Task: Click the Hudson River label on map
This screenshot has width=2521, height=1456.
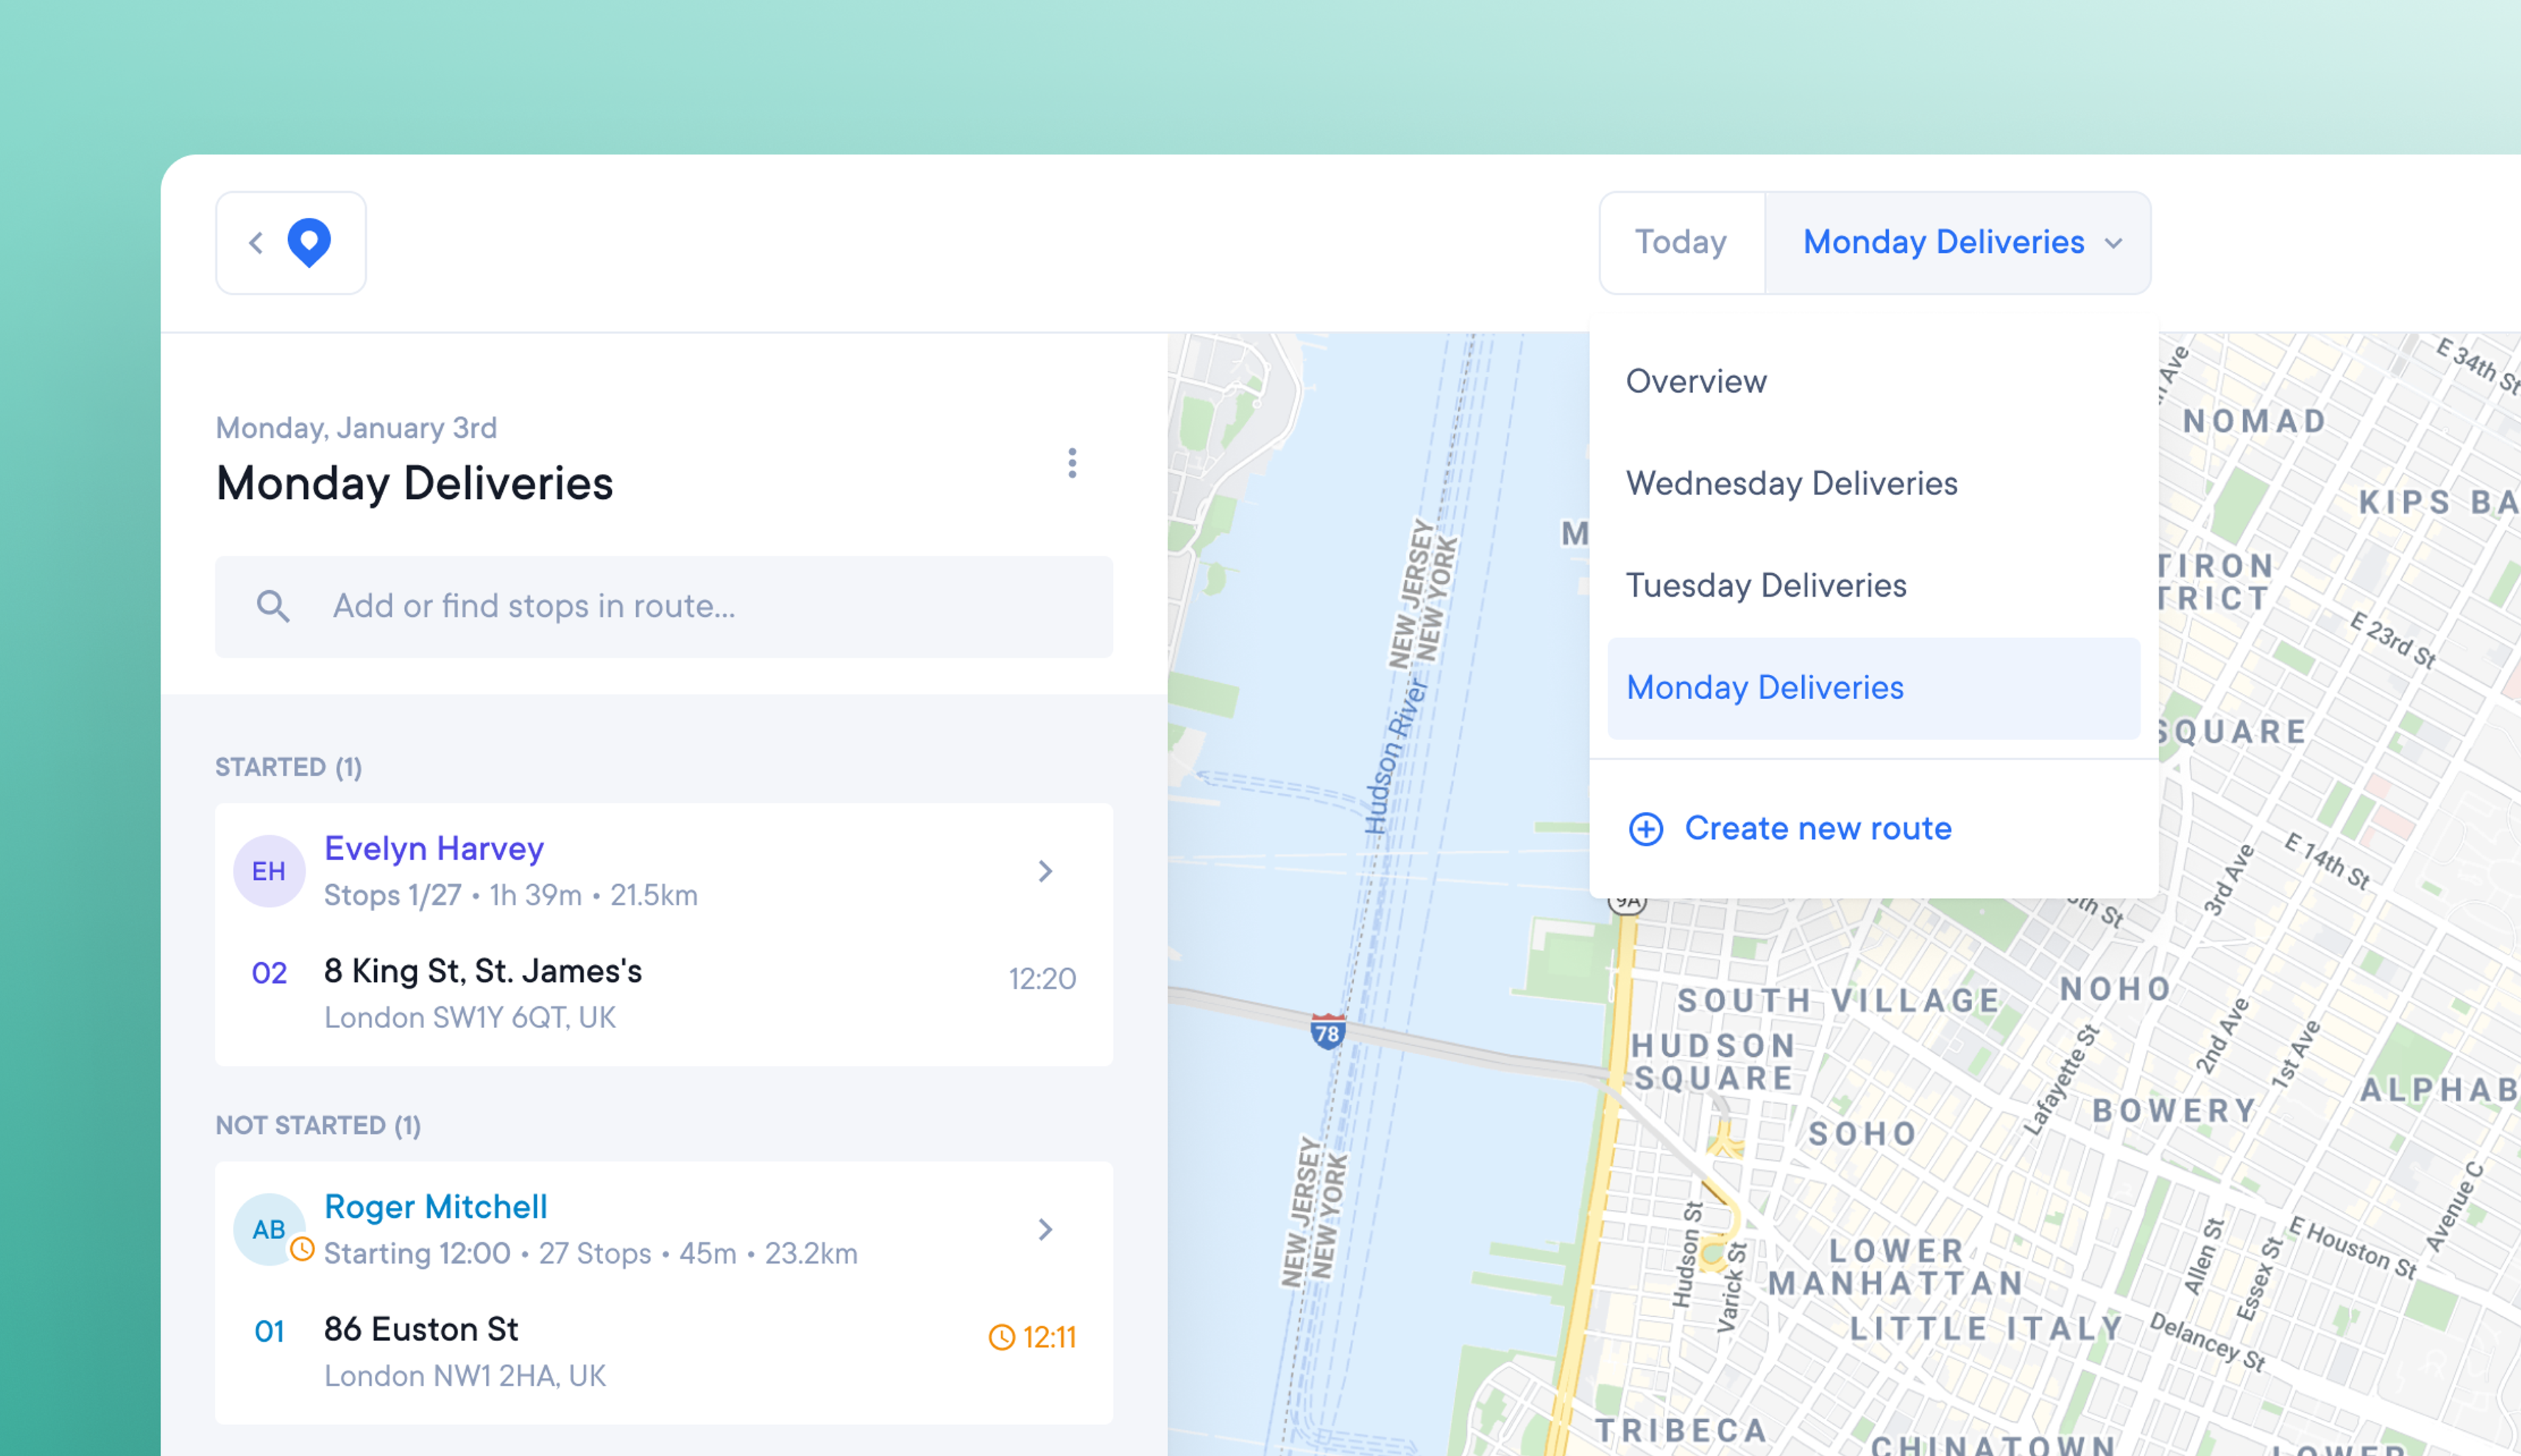Action: click(x=1395, y=757)
